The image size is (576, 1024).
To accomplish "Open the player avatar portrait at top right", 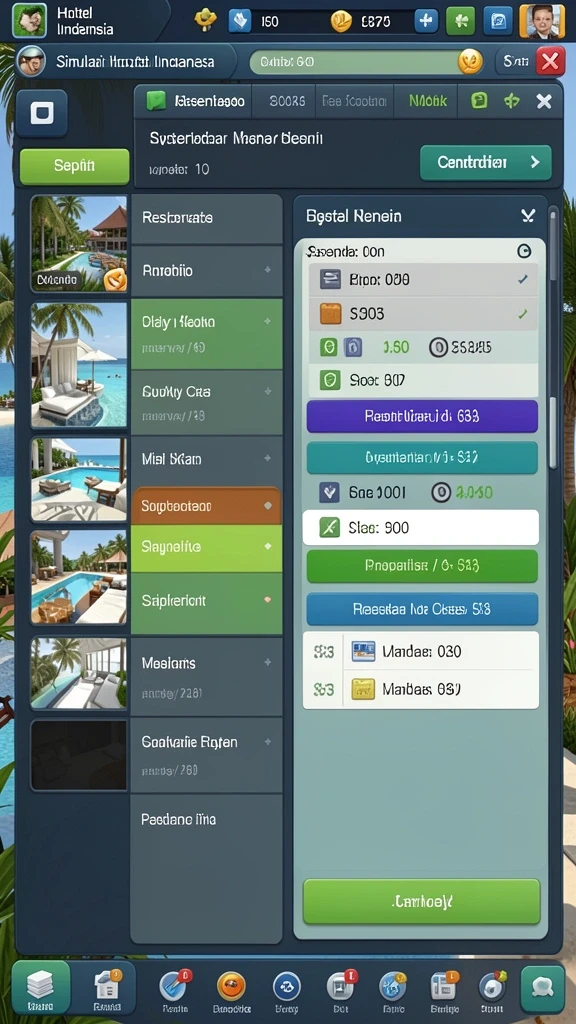I will pyautogui.click(x=541, y=21).
